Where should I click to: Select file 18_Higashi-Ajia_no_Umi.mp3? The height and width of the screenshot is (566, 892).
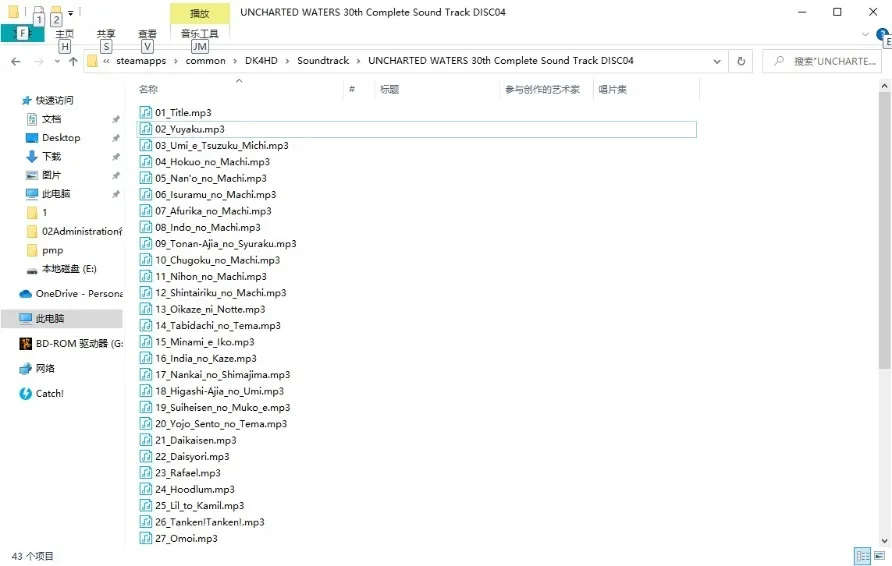(x=219, y=391)
